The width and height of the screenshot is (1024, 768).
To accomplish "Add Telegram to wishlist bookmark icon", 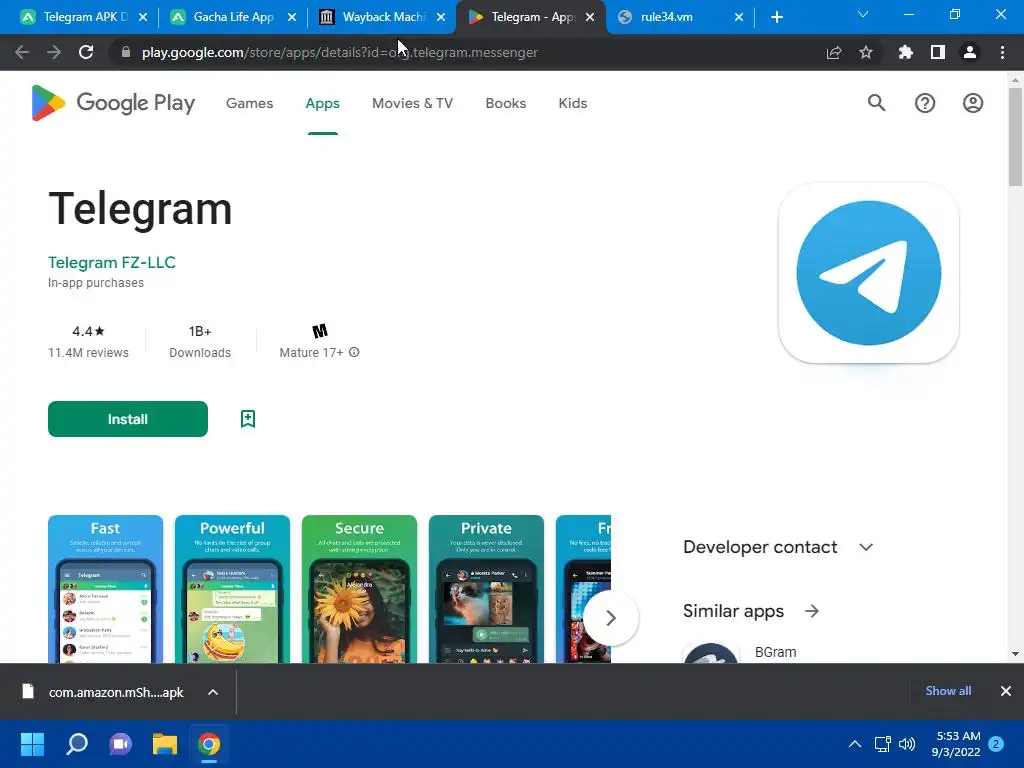I will pos(248,419).
